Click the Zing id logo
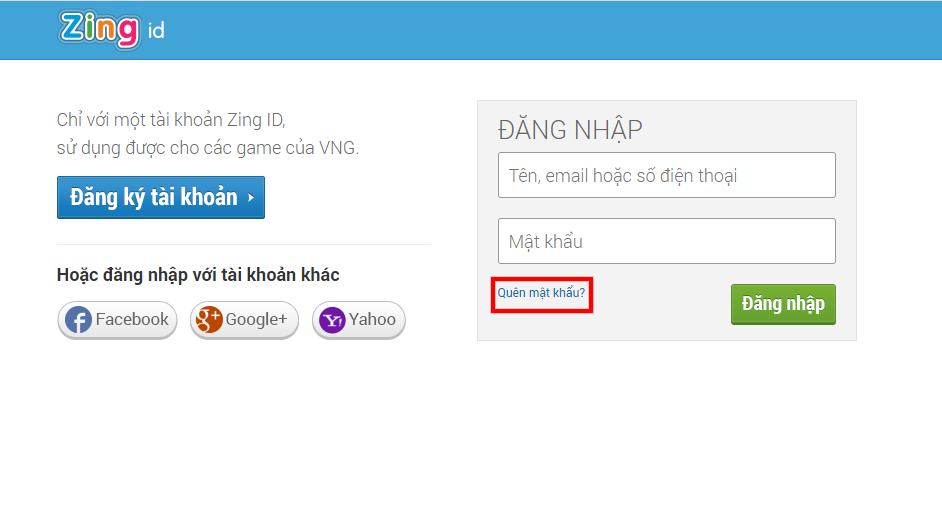Image resolution: width=942 pixels, height=510 pixels. [112, 29]
